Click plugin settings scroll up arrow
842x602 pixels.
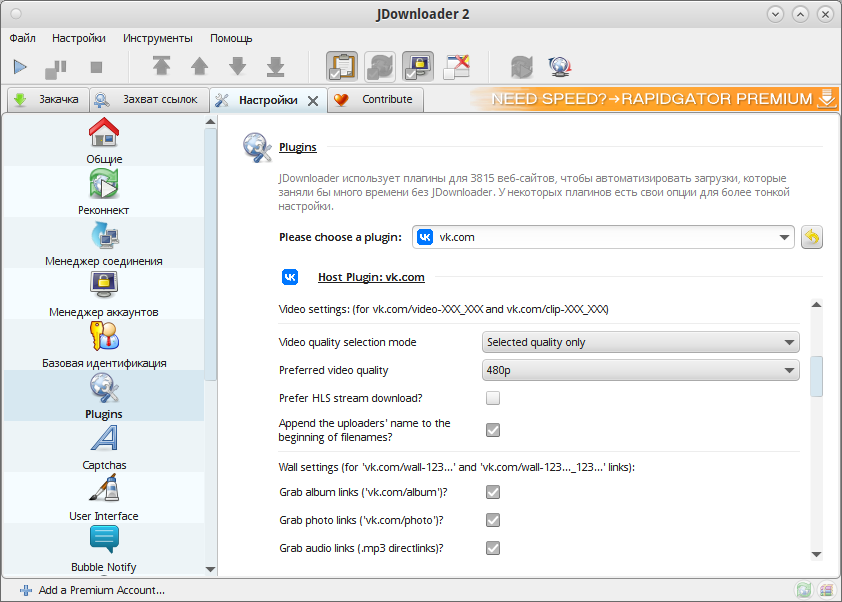click(x=816, y=304)
